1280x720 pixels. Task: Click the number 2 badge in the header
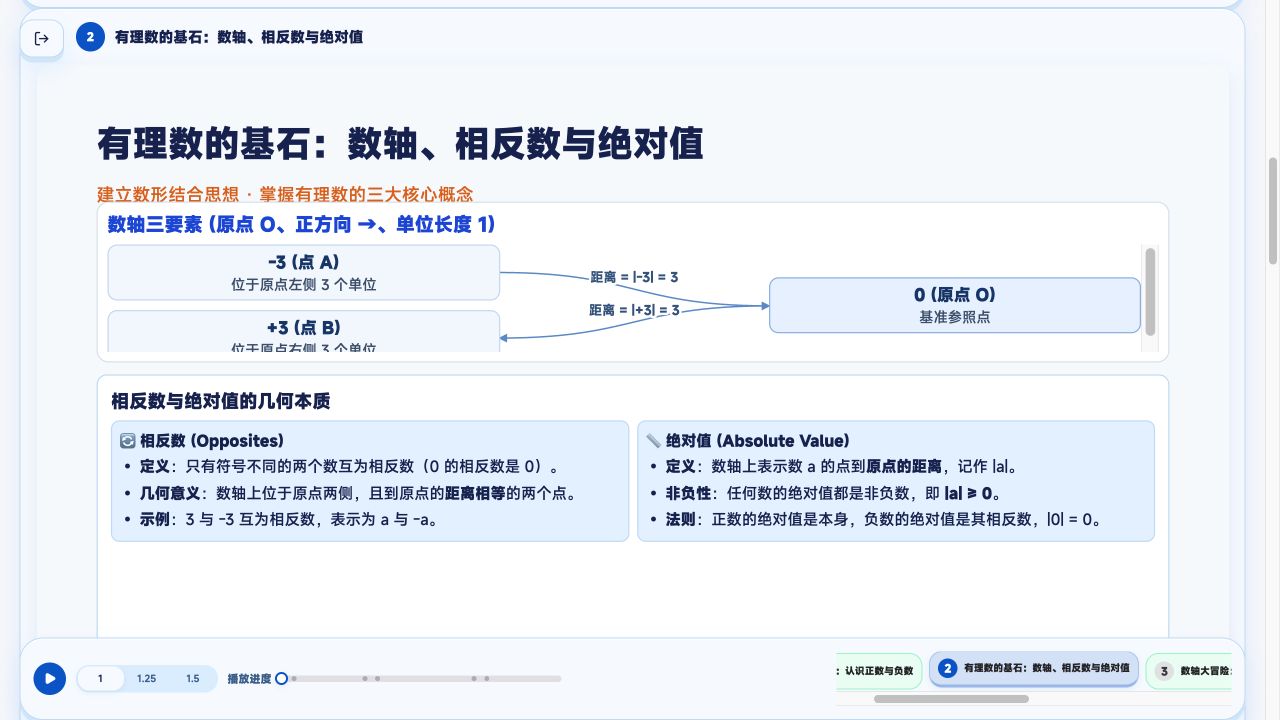pyautogui.click(x=90, y=37)
